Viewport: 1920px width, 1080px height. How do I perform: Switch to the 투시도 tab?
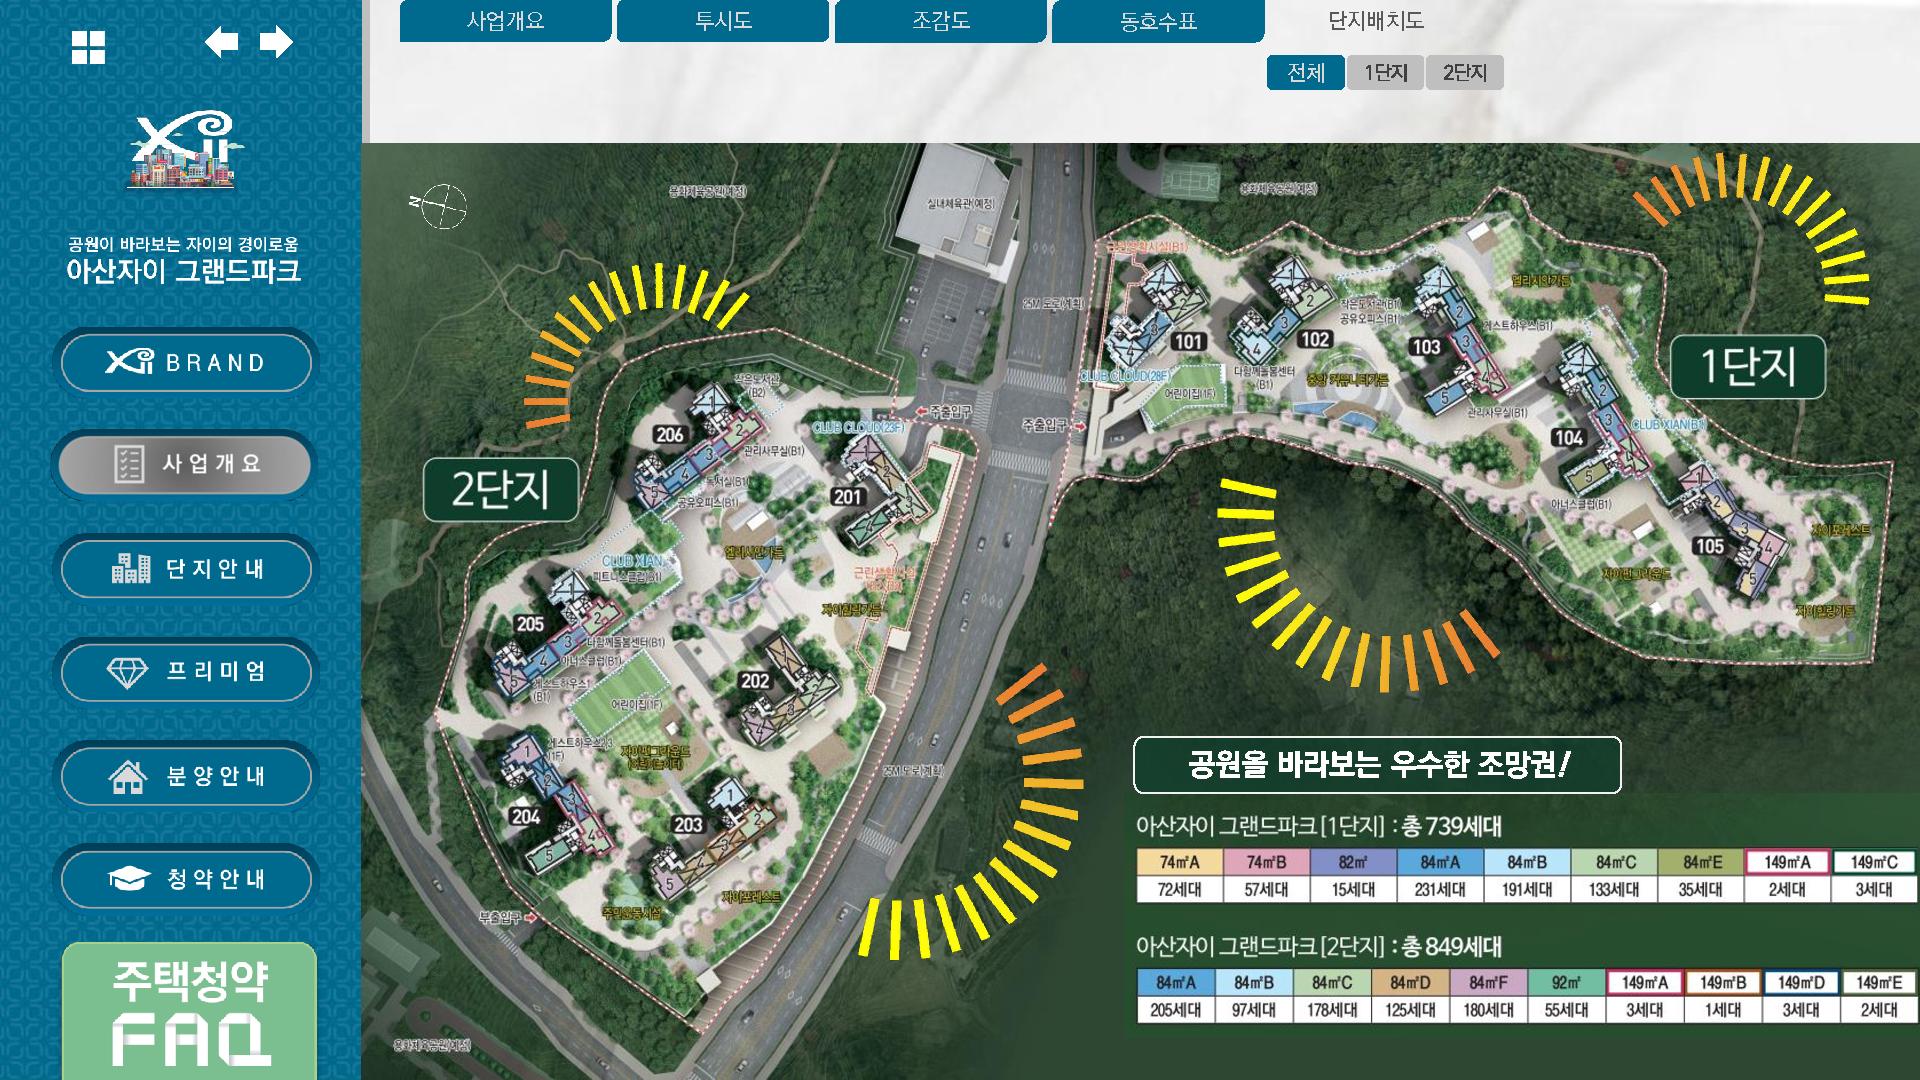click(x=723, y=21)
